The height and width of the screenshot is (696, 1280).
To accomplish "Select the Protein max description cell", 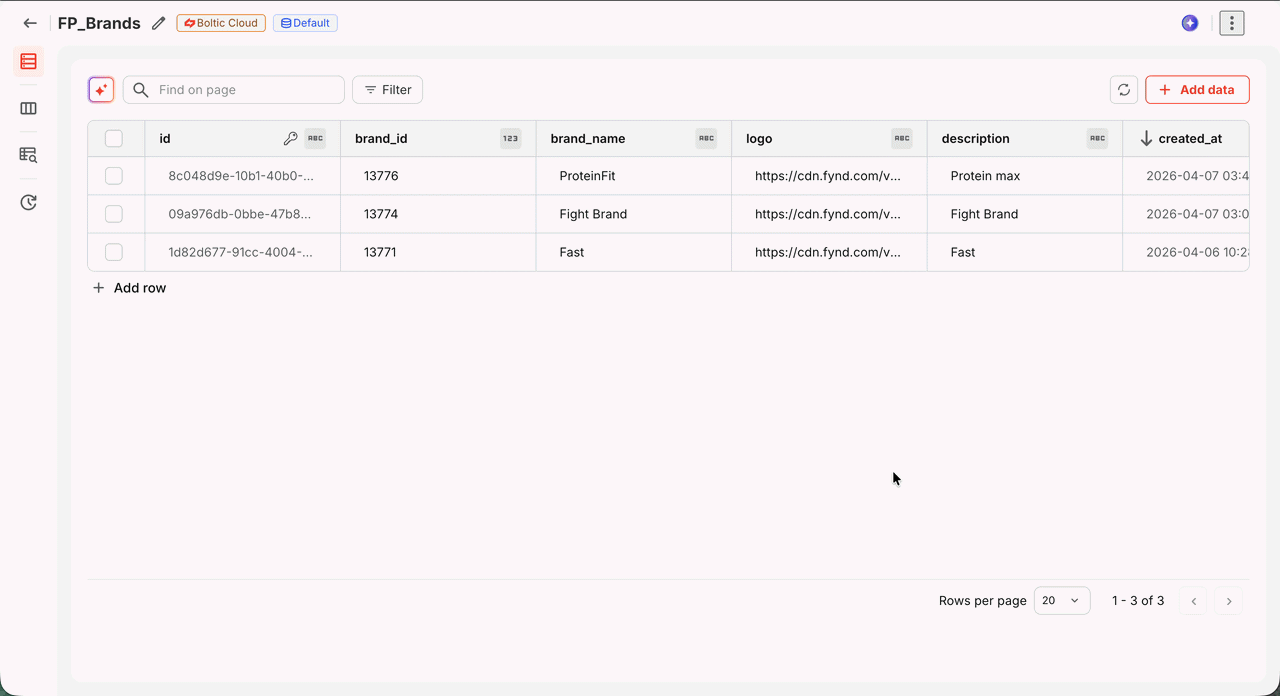I will tap(1025, 176).
